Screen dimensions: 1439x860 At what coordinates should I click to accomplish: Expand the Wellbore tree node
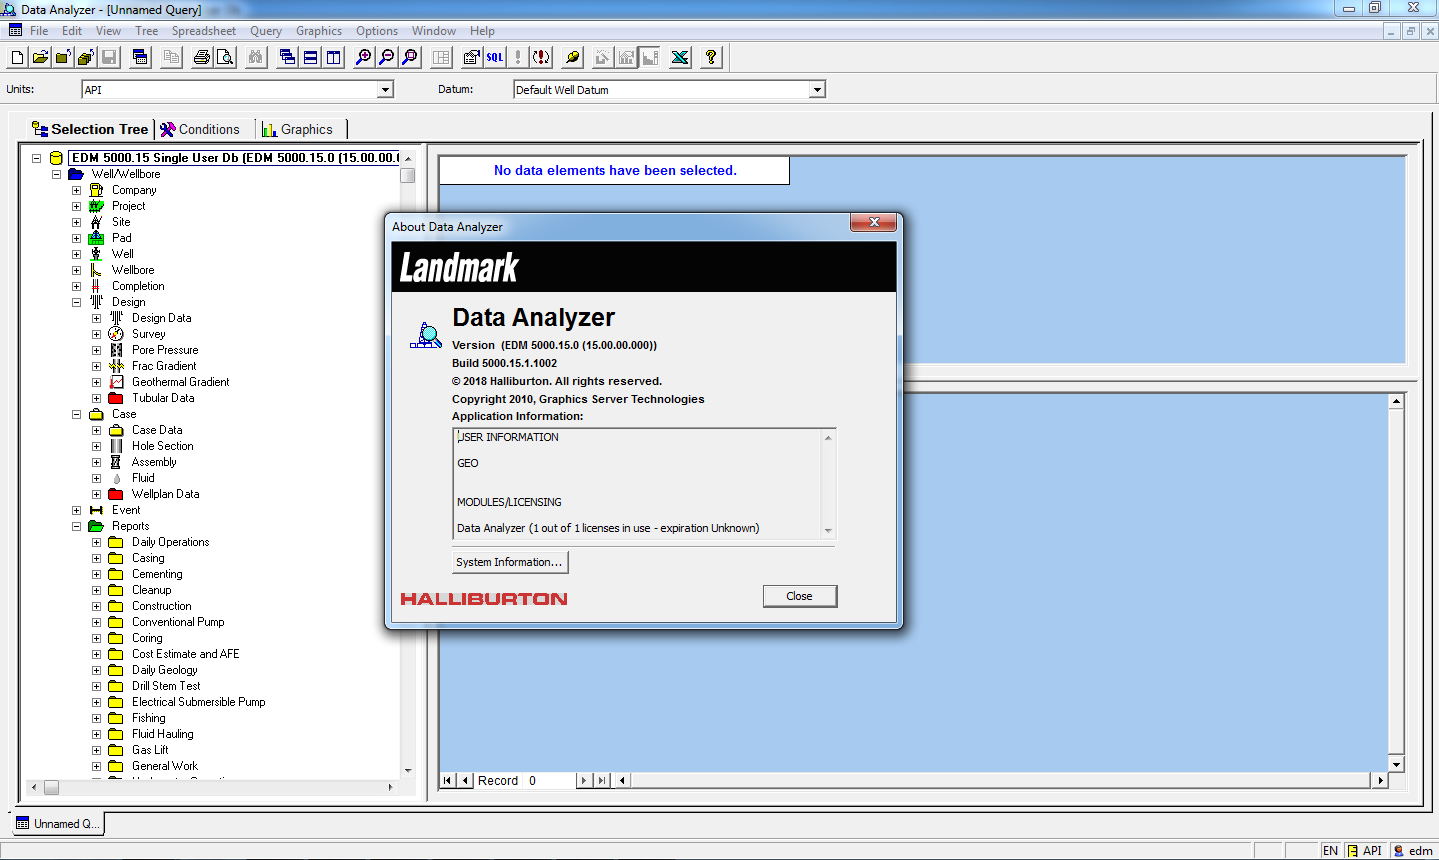pos(76,270)
